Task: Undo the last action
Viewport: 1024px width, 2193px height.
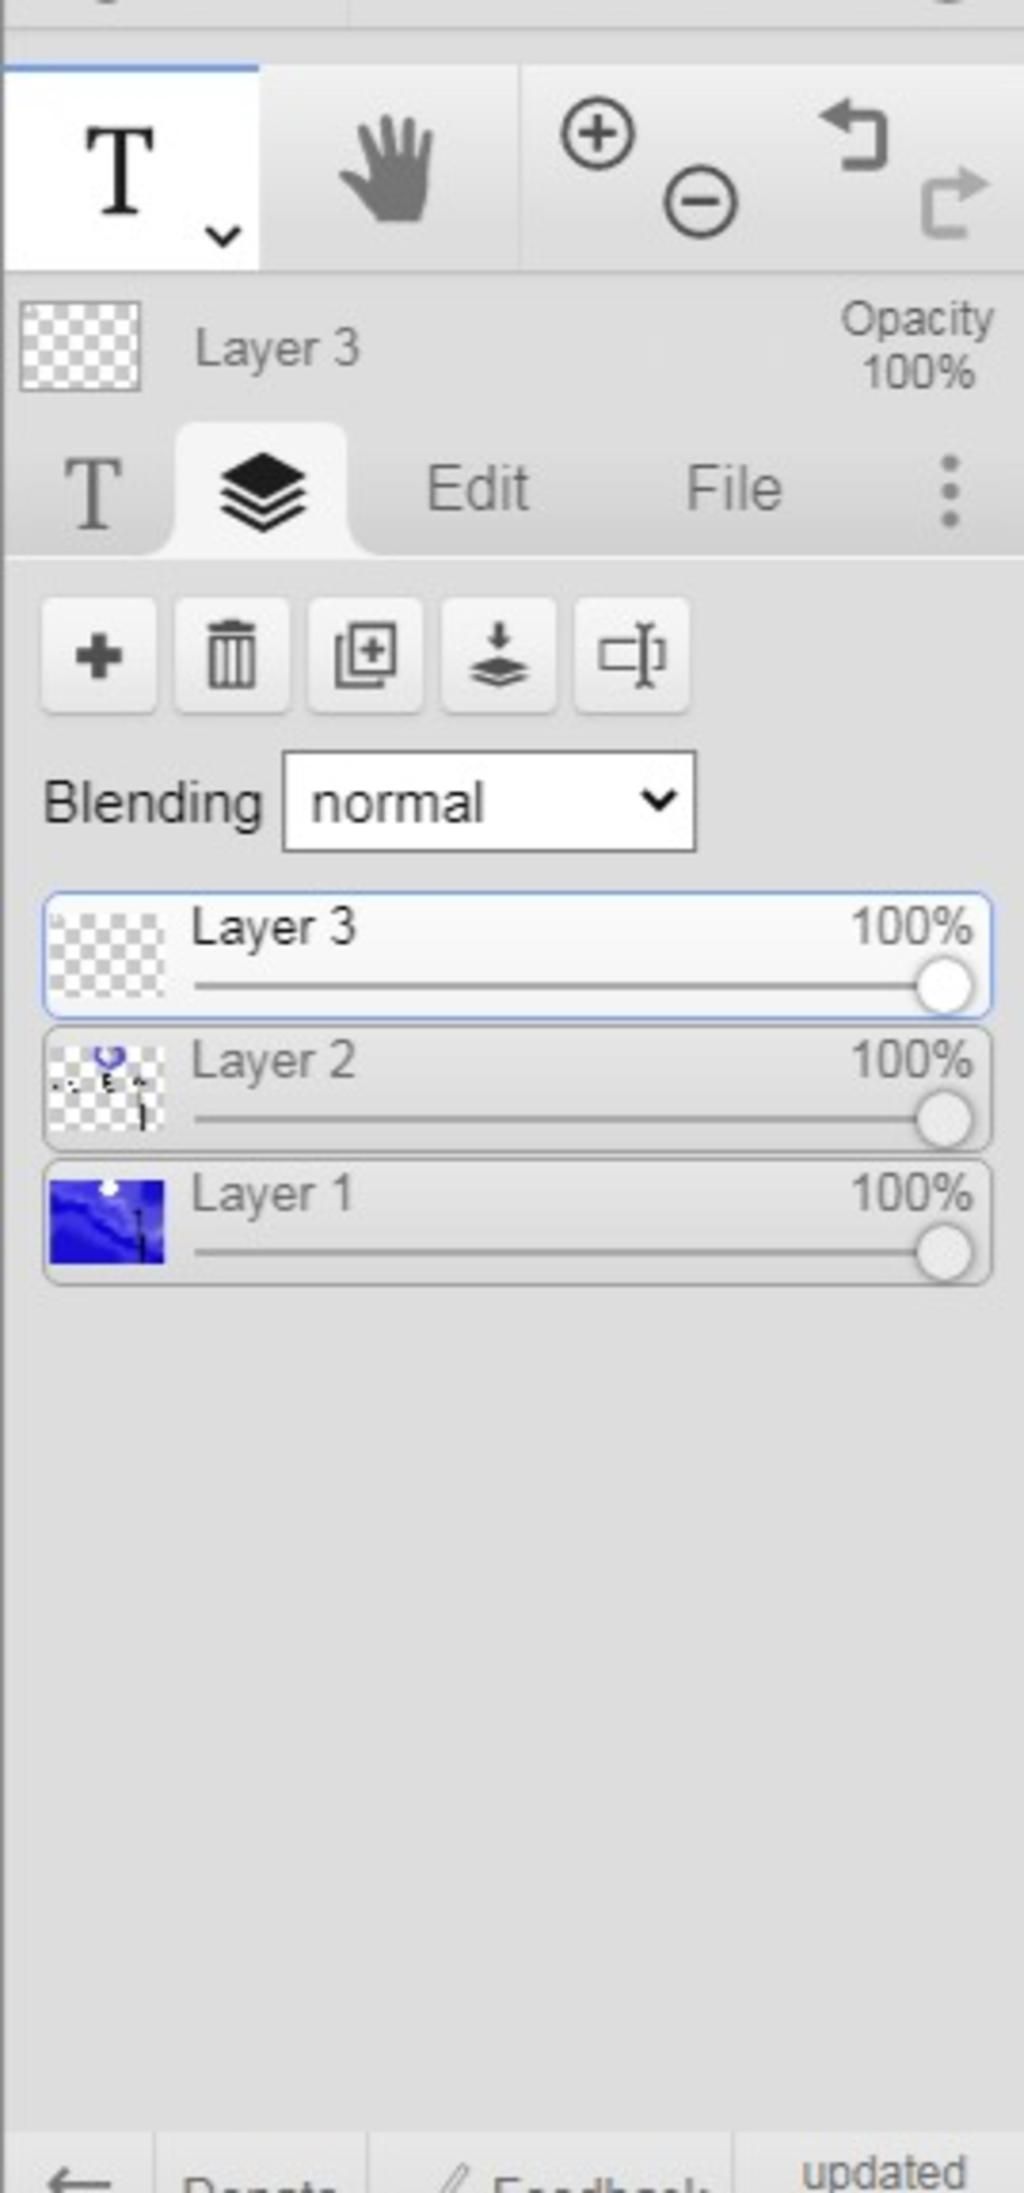Action: pos(854,136)
